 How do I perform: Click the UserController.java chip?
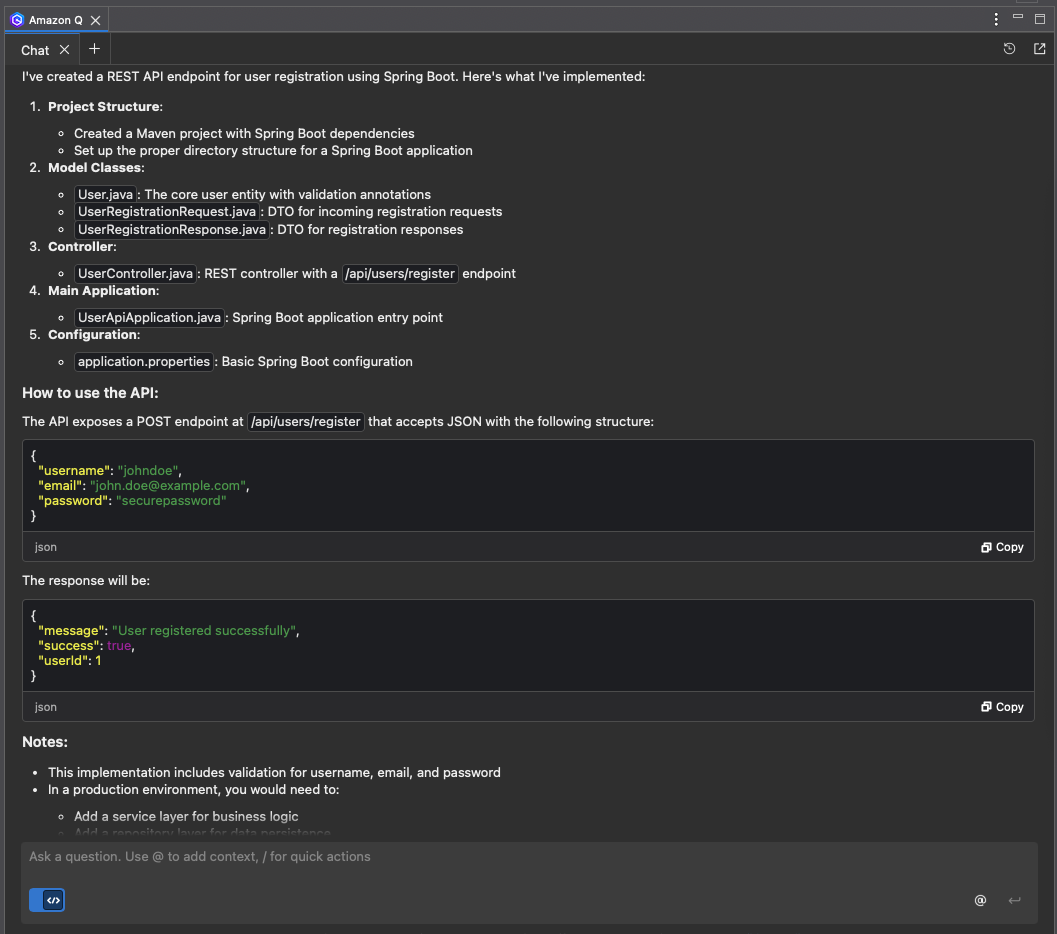point(135,273)
